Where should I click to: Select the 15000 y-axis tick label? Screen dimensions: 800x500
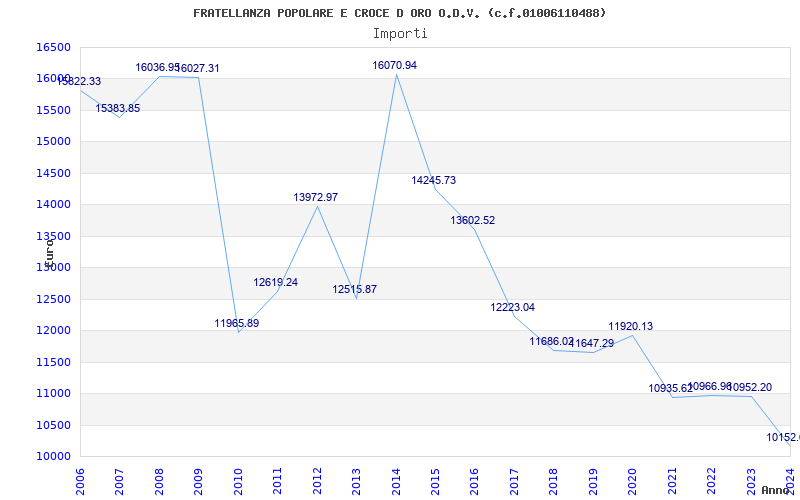click(53, 141)
